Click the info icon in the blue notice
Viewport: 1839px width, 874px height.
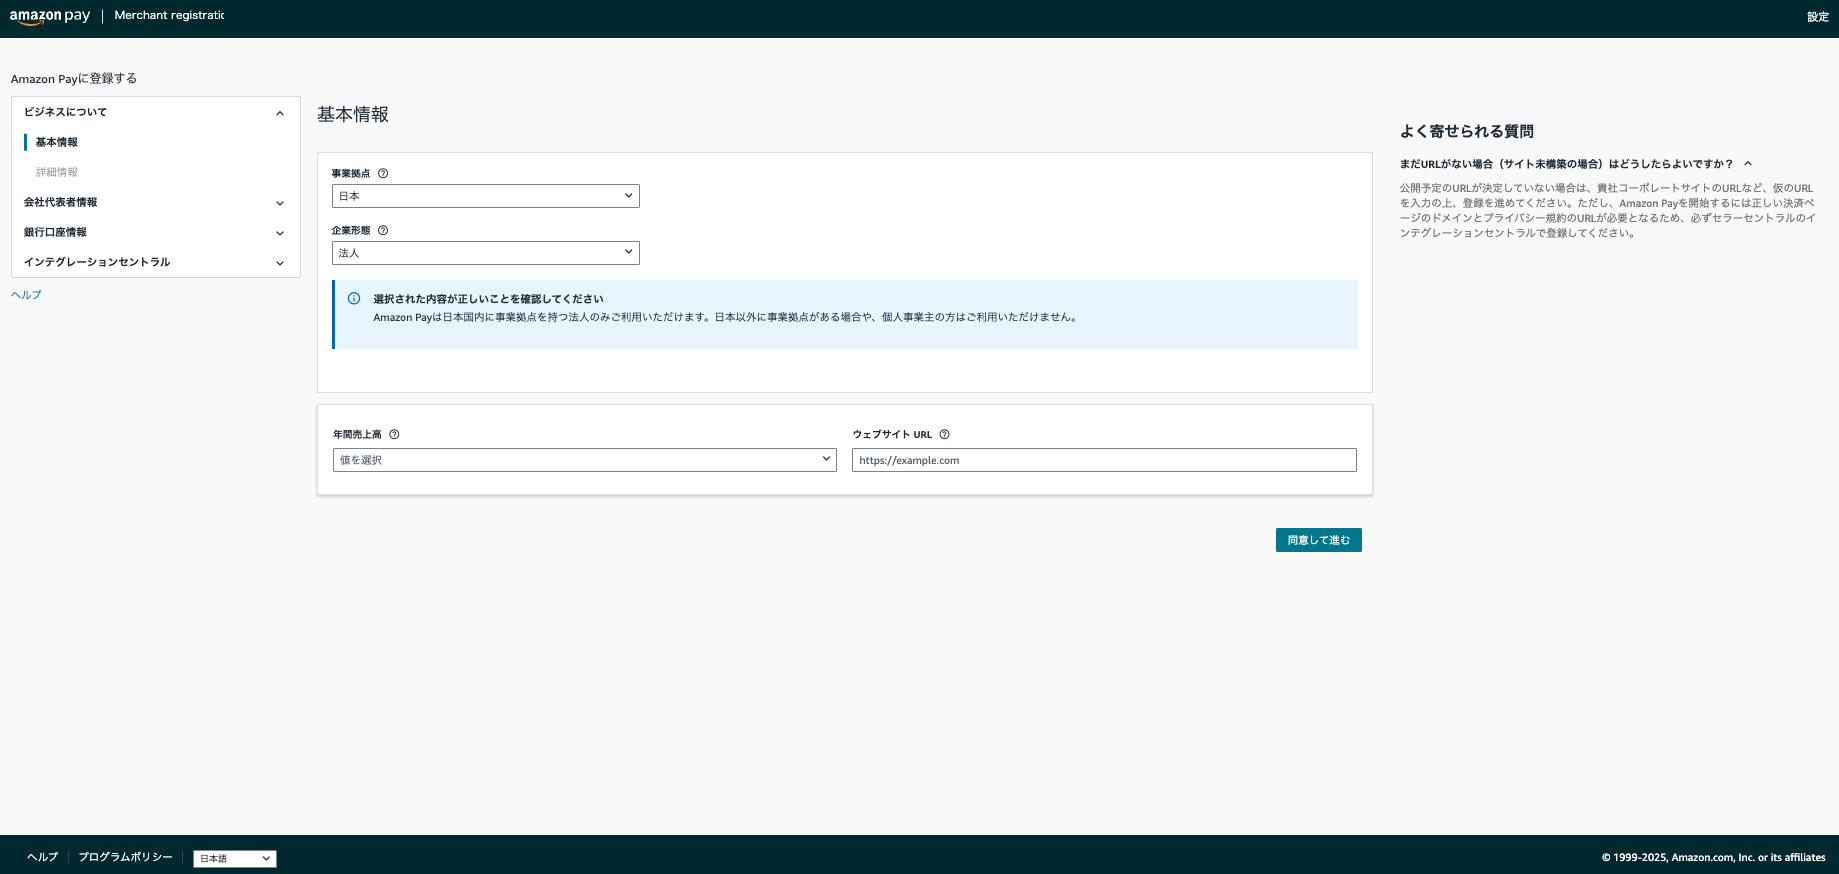pos(354,298)
